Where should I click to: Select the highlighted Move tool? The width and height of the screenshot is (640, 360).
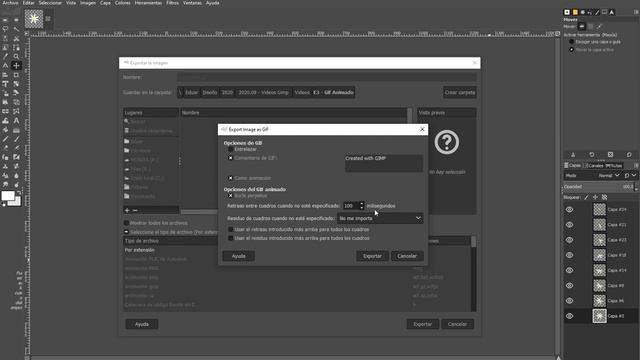click(x=16, y=65)
